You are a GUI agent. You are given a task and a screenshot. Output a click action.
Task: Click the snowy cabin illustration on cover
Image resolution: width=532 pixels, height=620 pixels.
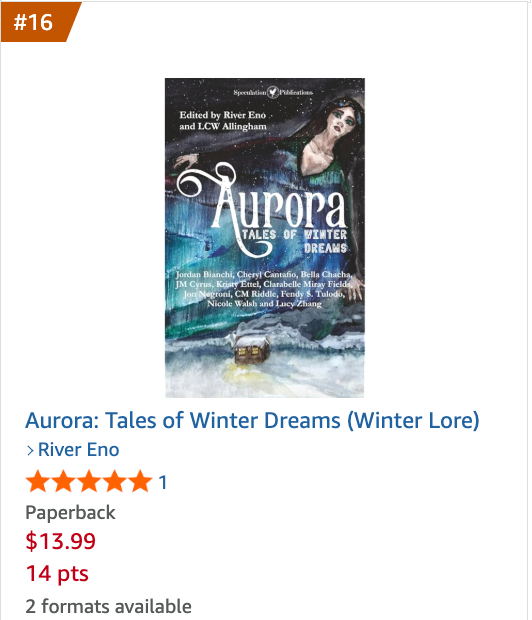click(252, 349)
